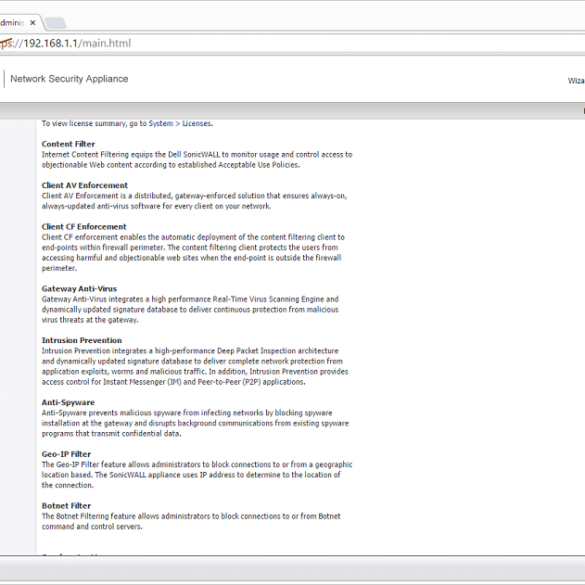Click the Wizards link at top right
Screen dimensions: 585x585
click(x=576, y=81)
